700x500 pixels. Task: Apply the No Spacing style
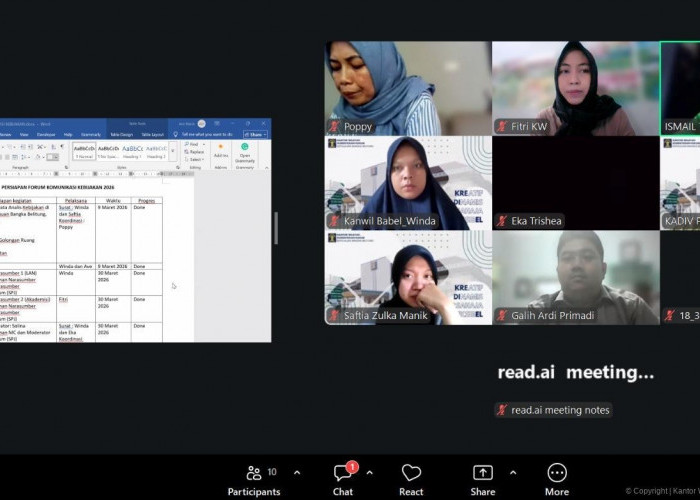tap(108, 152)
